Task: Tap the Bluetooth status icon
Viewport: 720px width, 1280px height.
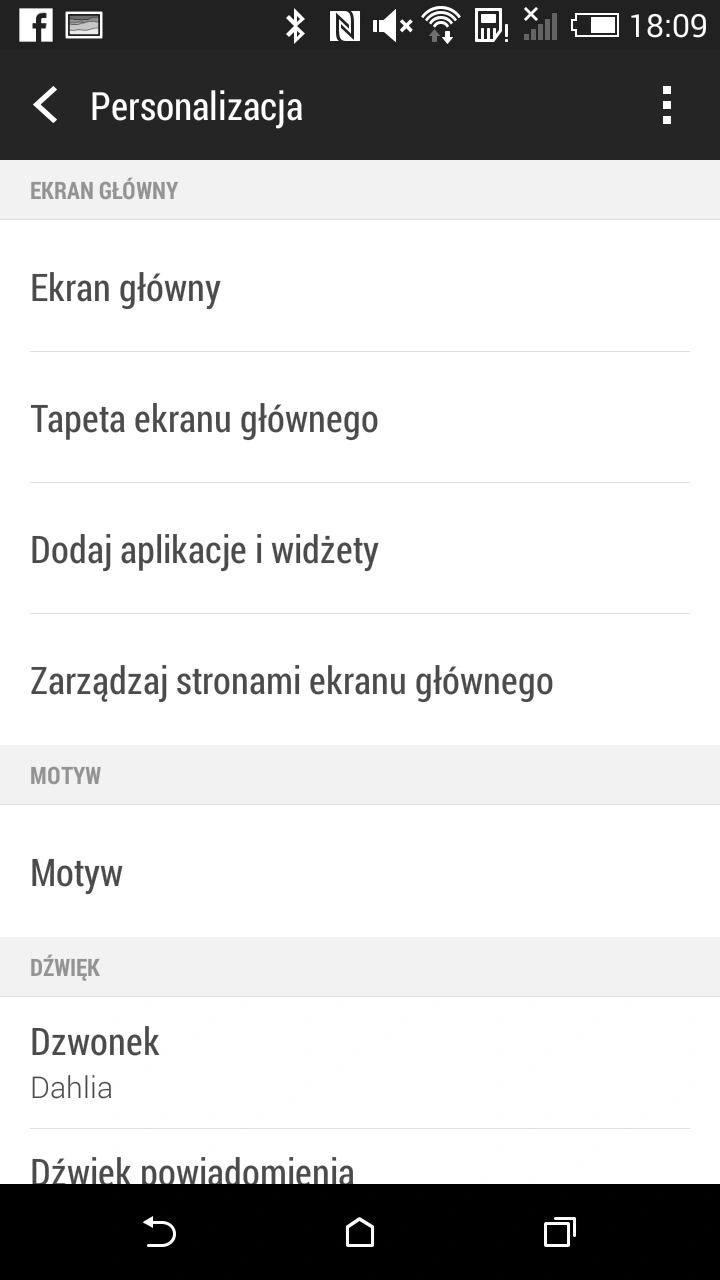Action: 295,25
